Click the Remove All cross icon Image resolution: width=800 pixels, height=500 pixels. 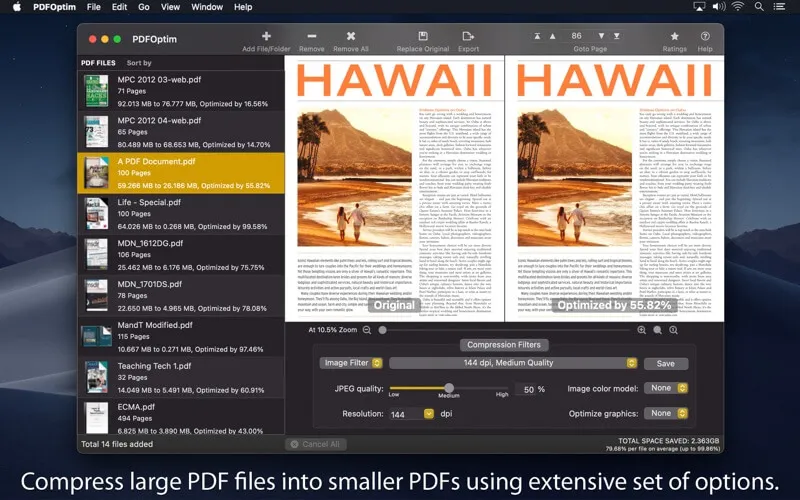(351, 36)
